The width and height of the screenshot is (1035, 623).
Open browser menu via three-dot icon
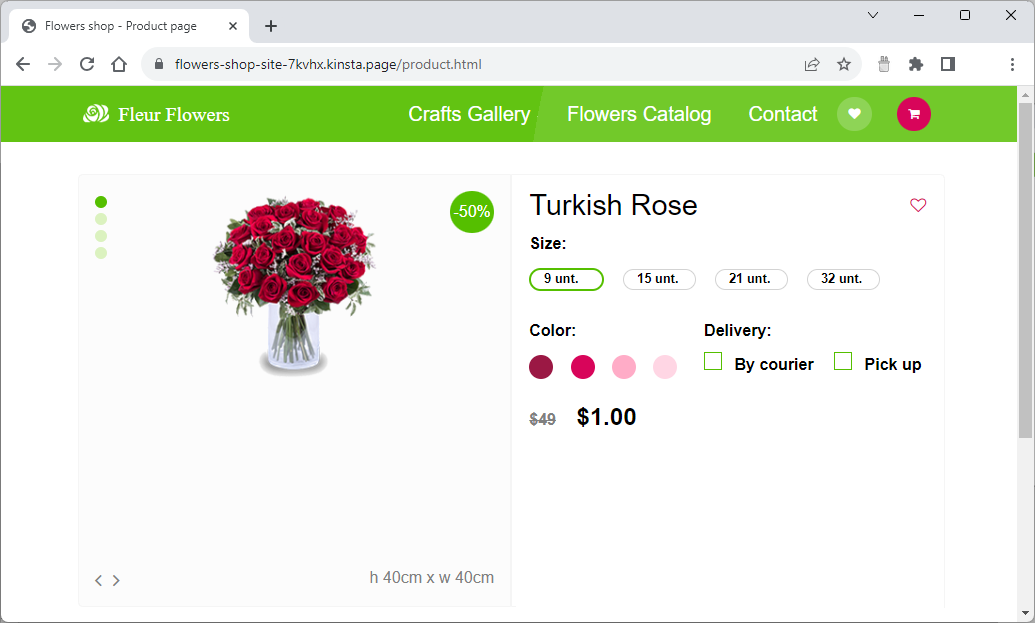1013,63
